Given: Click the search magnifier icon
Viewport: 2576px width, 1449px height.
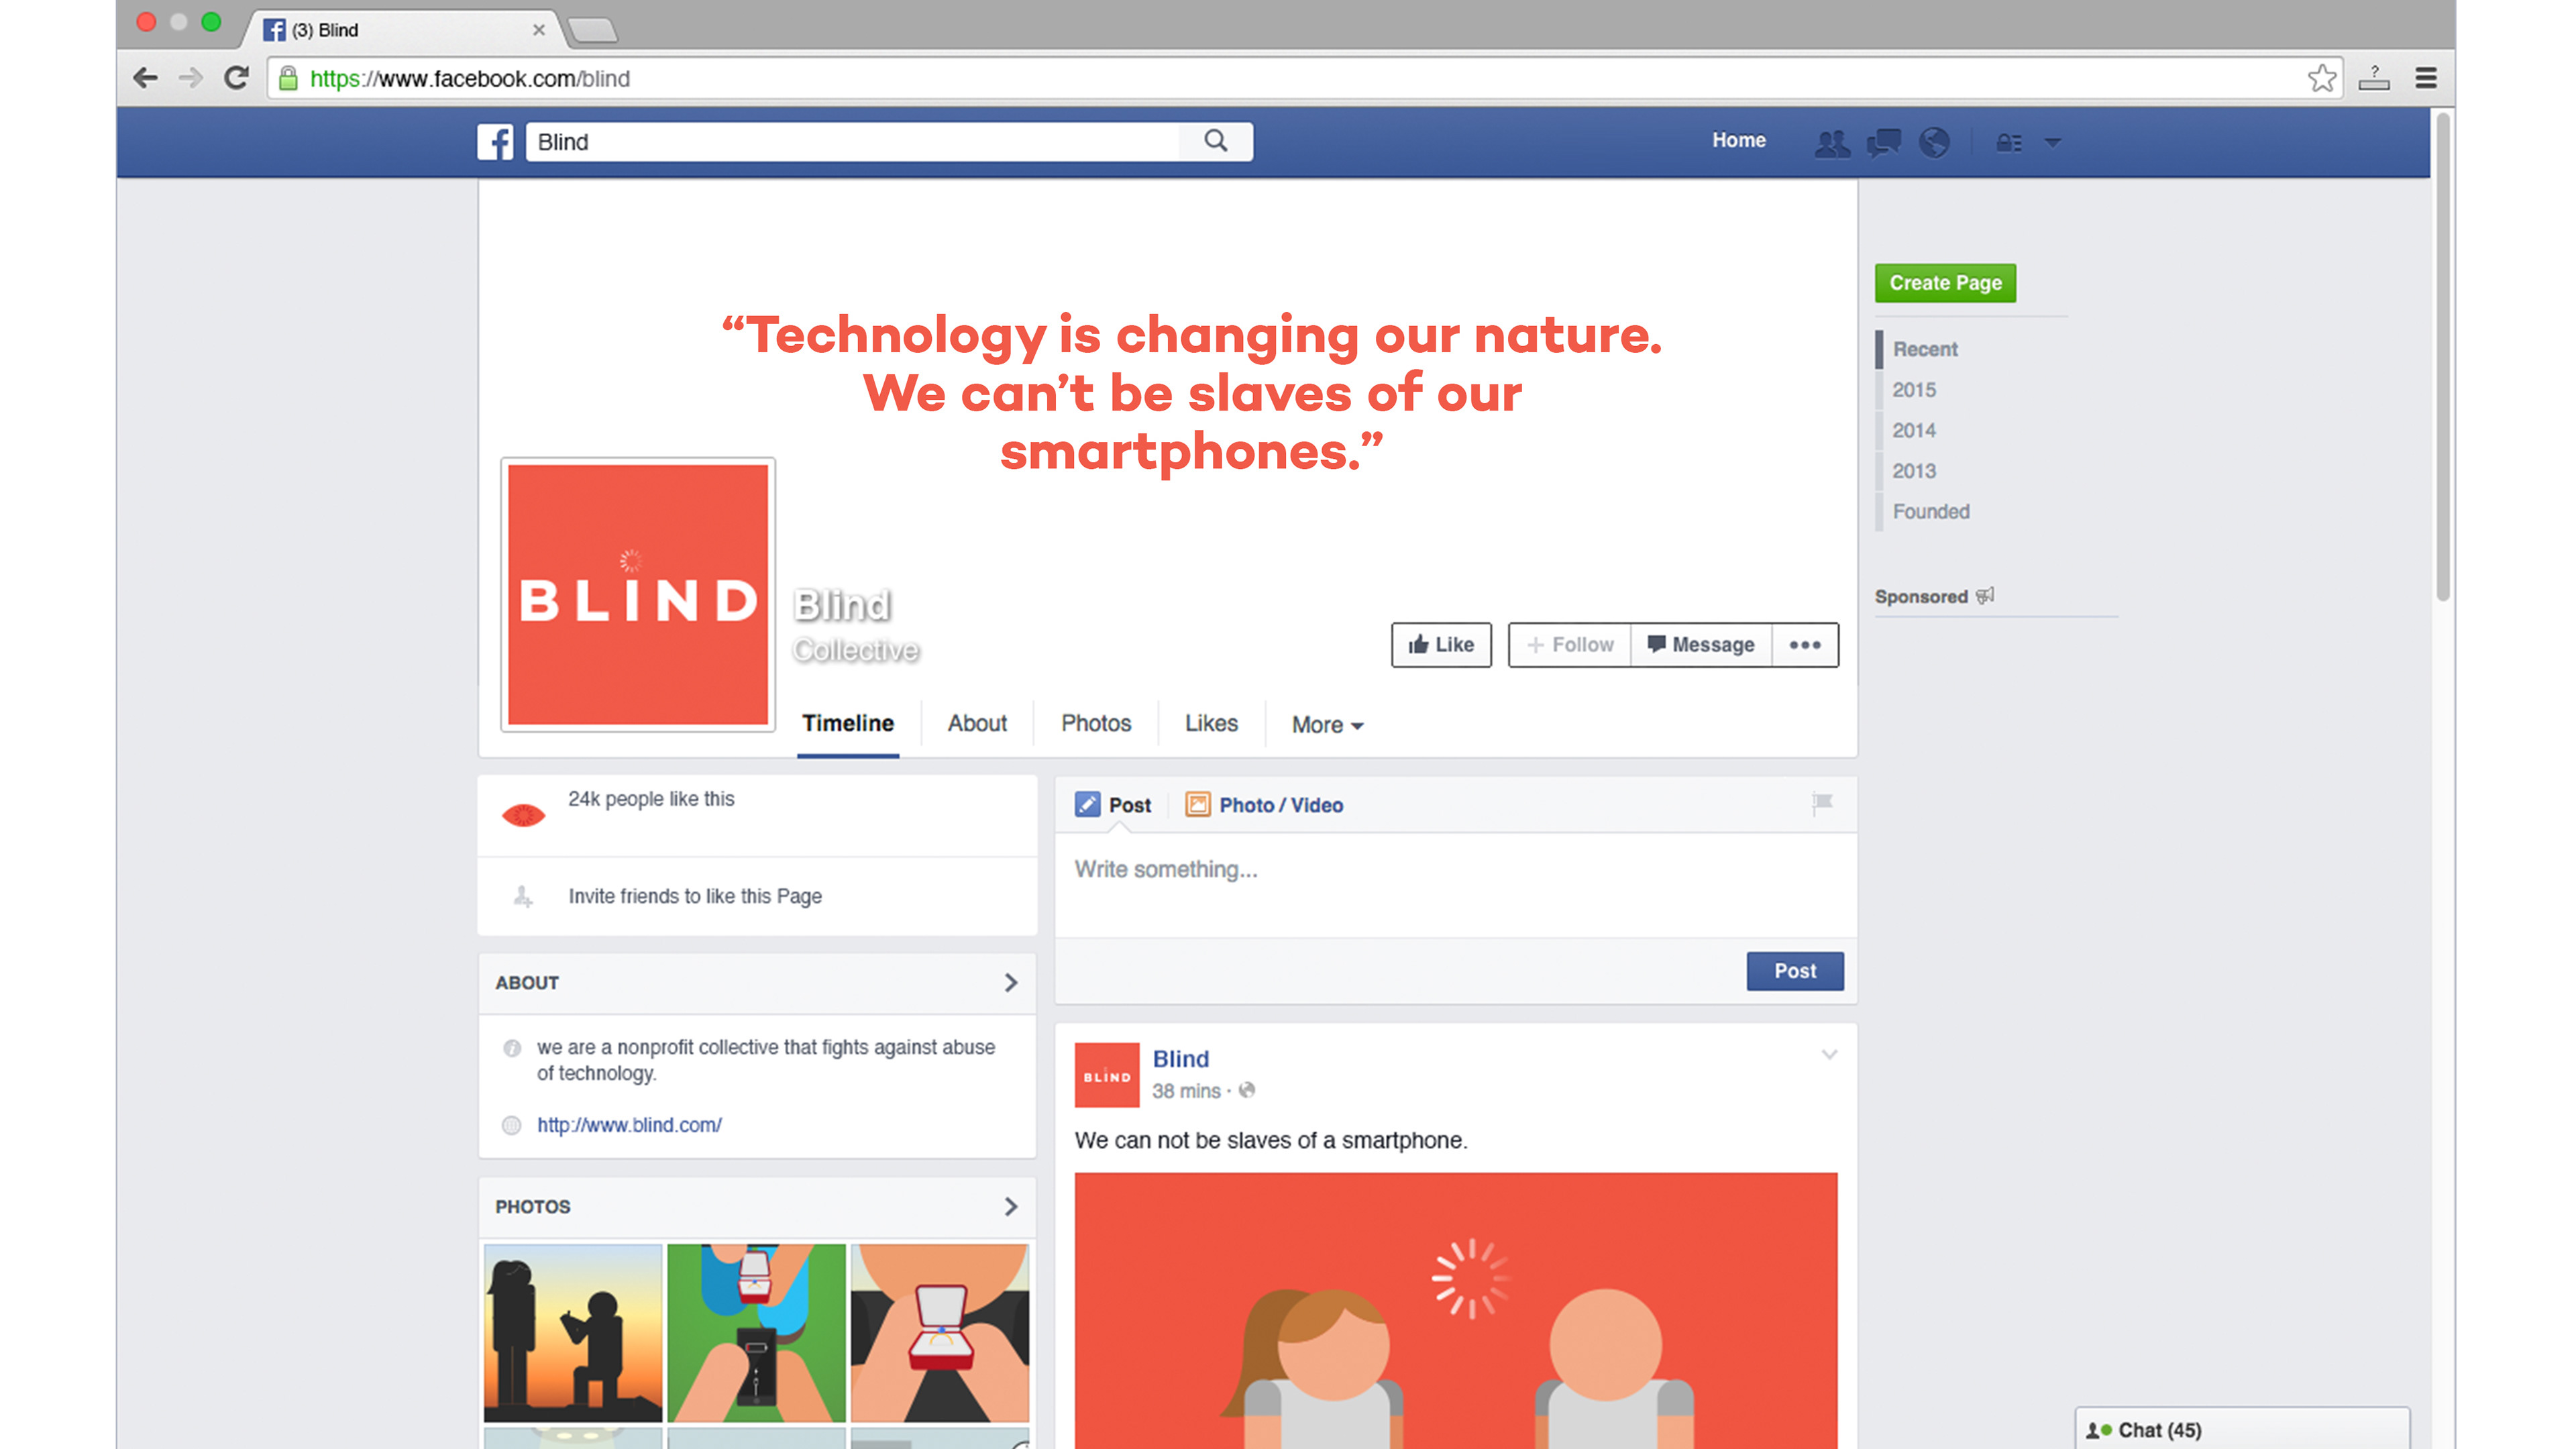Looking at the screenshot, I should click(x=1215, y=141).
